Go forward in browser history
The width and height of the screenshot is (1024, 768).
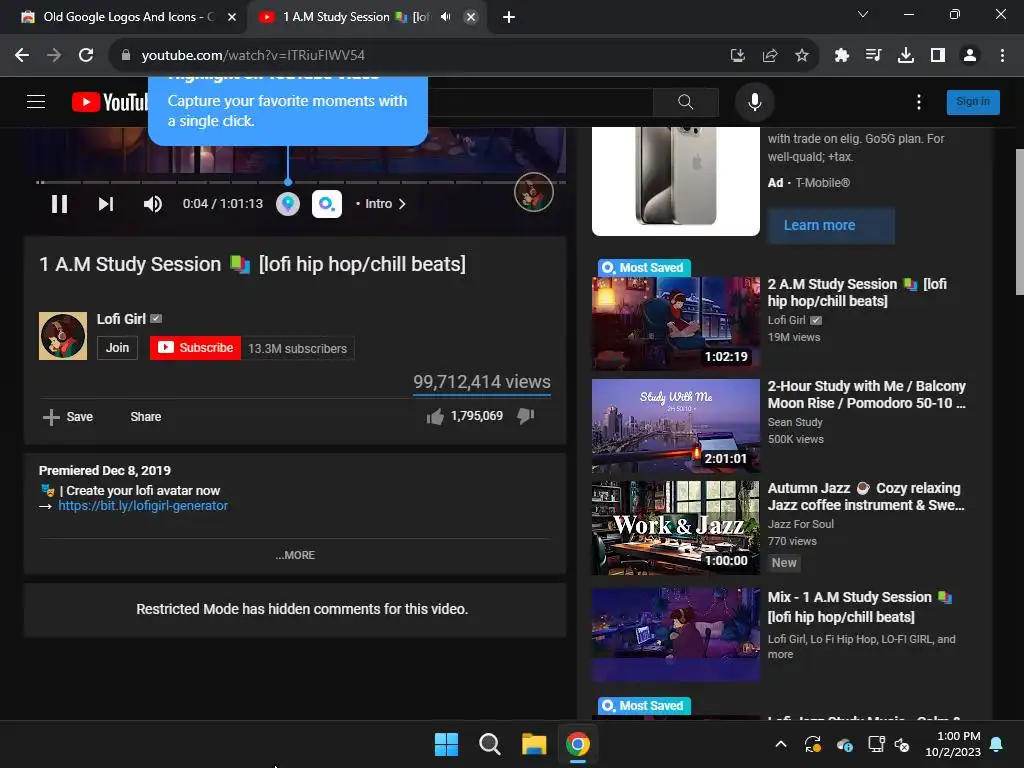pyautogui.click(x=54, y=56)
